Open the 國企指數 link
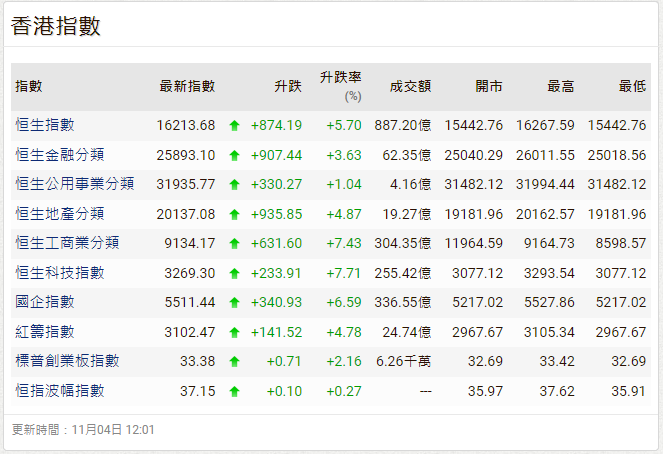 45,302
